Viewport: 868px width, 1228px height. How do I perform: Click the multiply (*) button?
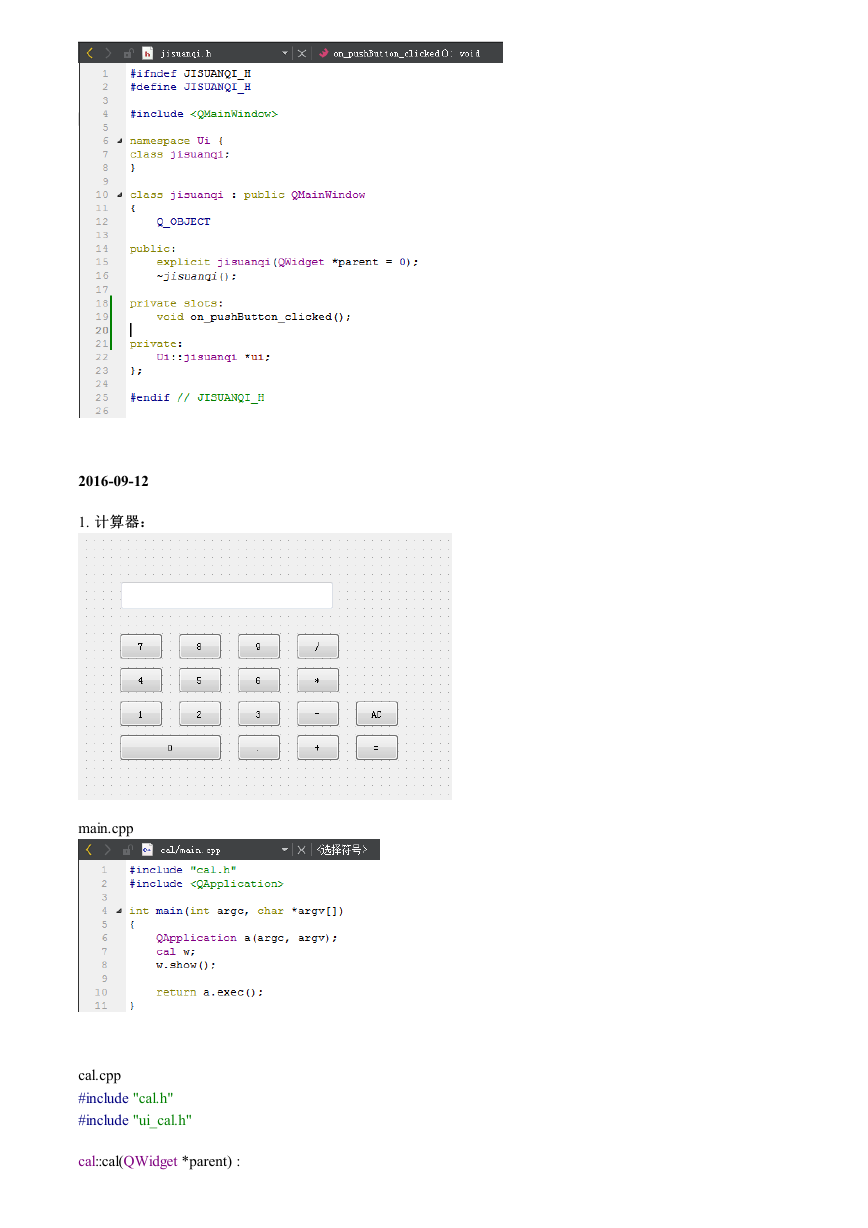pyautogui.click(x=318, y=681)
